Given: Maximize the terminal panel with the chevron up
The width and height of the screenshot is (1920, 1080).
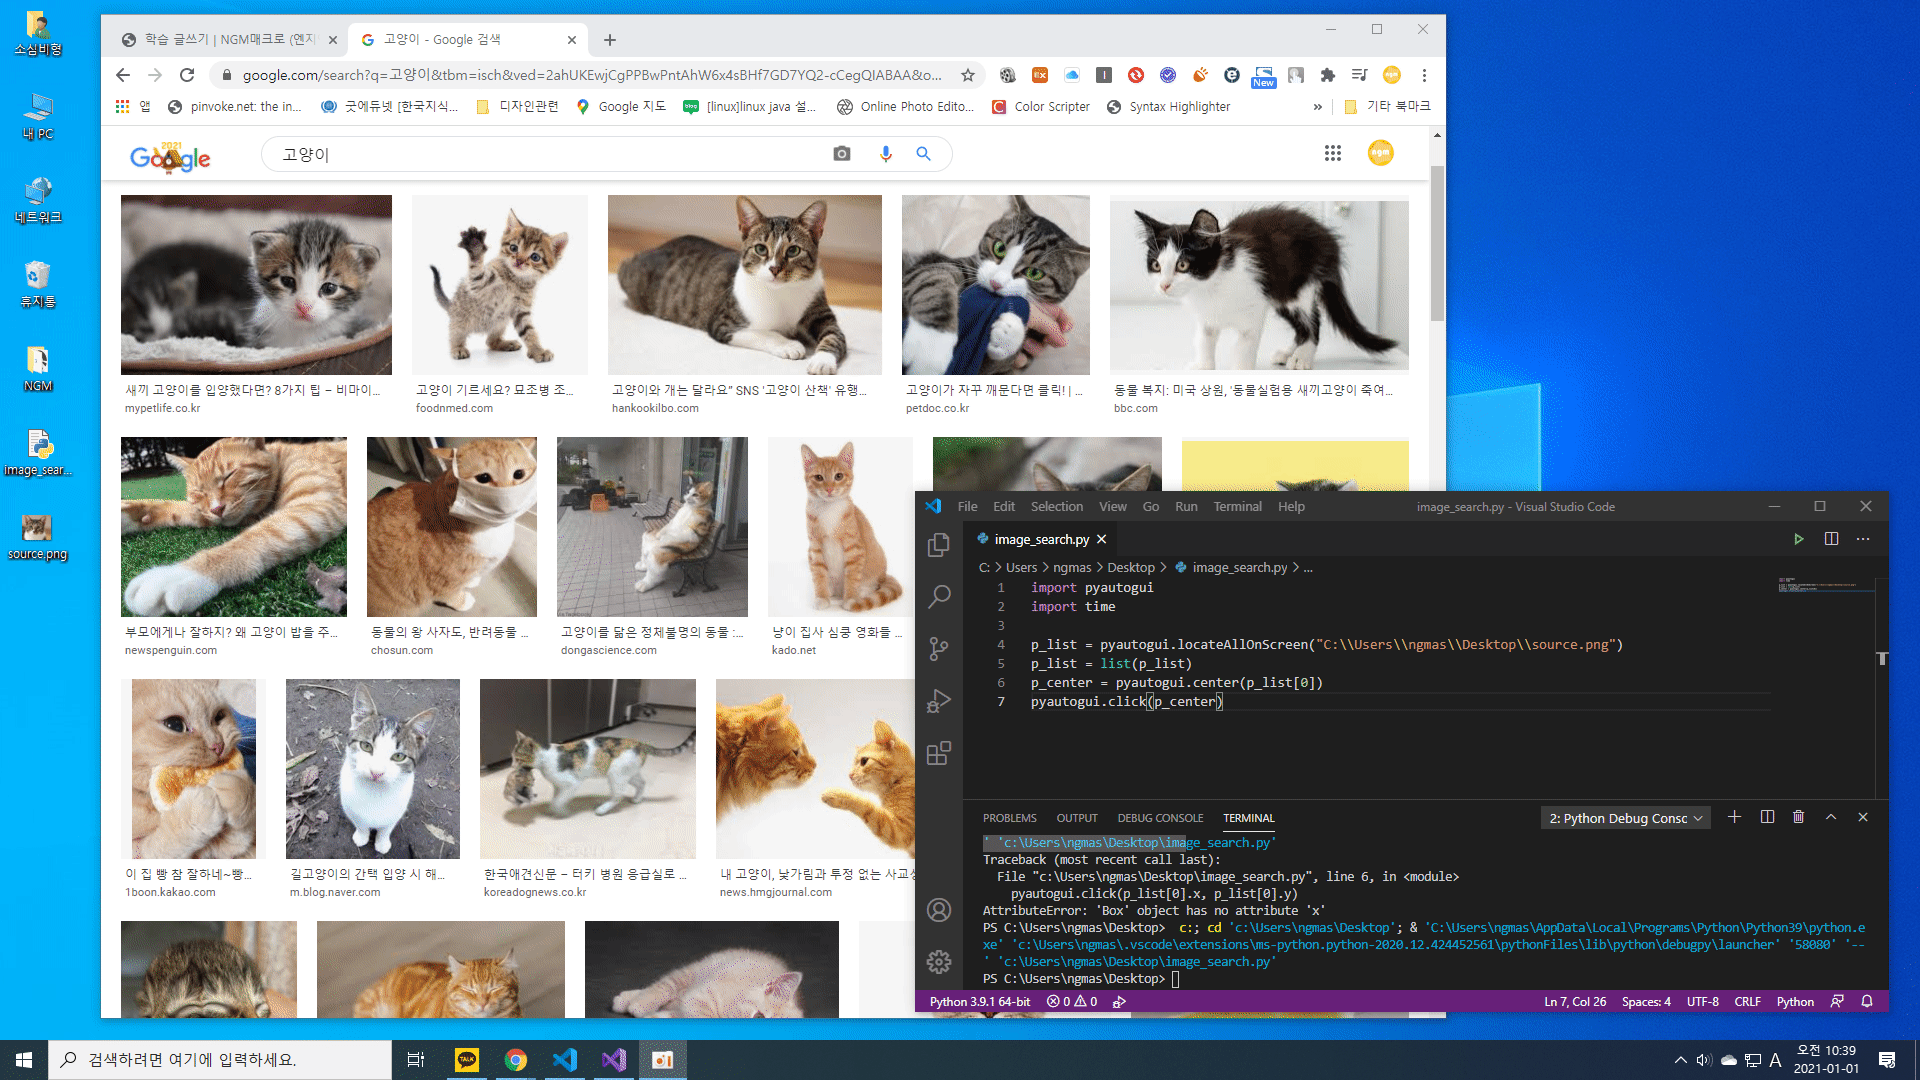Looking at the screenshot, I should pos(1831,817).
